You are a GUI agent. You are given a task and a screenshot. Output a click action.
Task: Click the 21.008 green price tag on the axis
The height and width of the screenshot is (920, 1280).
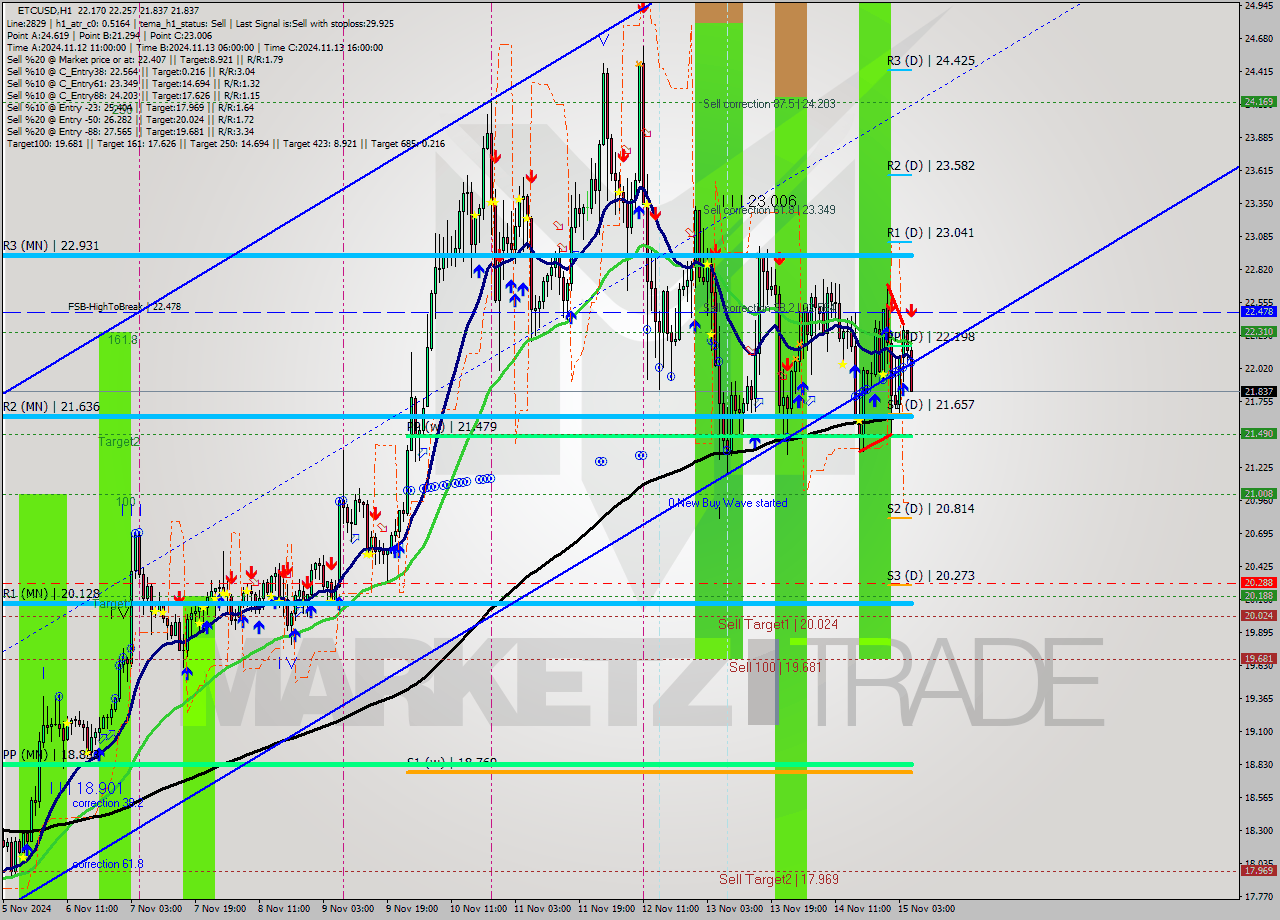coord(1258,493)
